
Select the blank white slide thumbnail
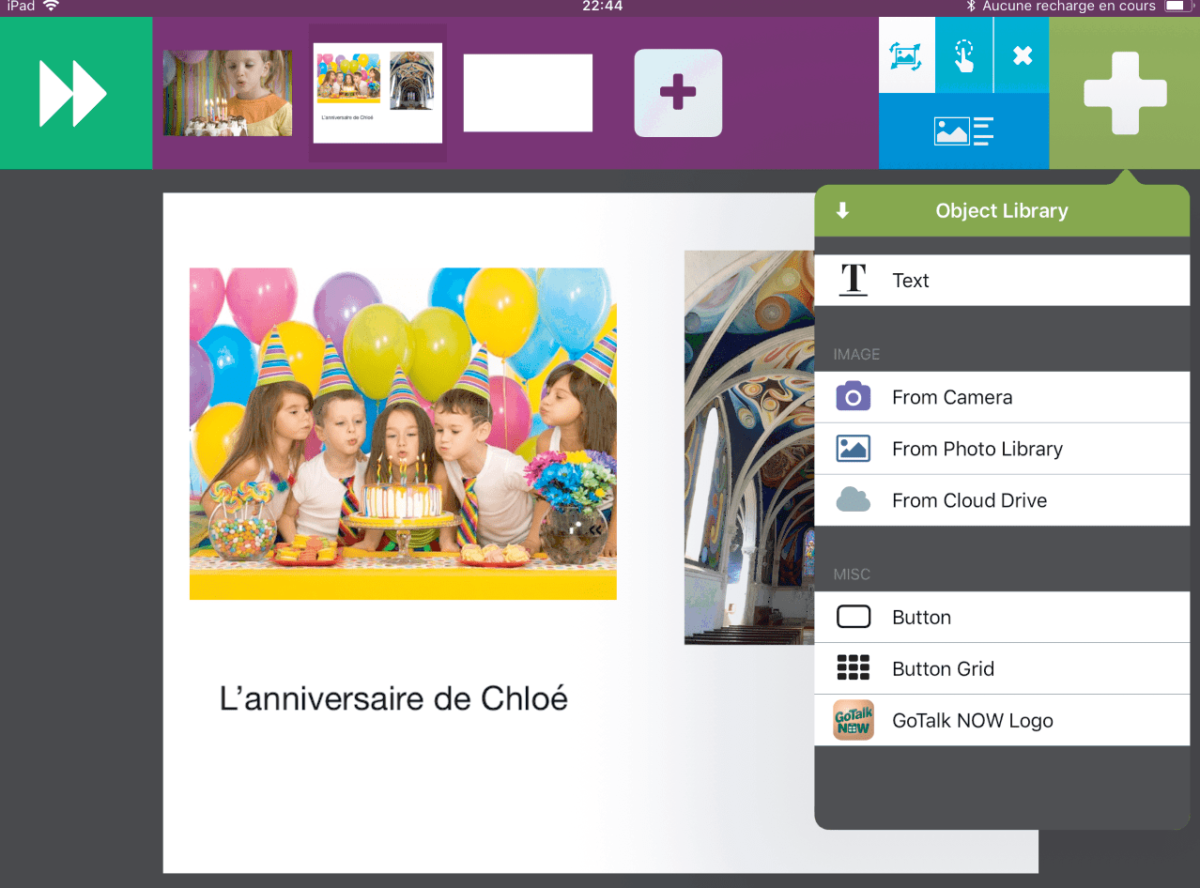[528, 93]
